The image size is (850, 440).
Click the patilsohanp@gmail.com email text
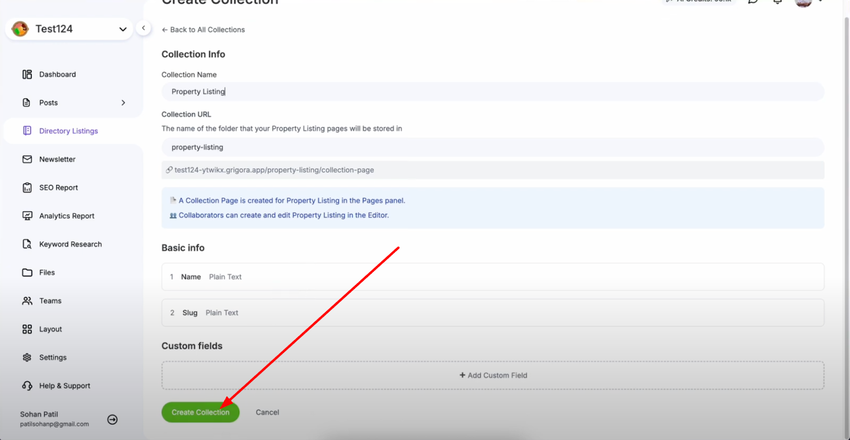54,424
